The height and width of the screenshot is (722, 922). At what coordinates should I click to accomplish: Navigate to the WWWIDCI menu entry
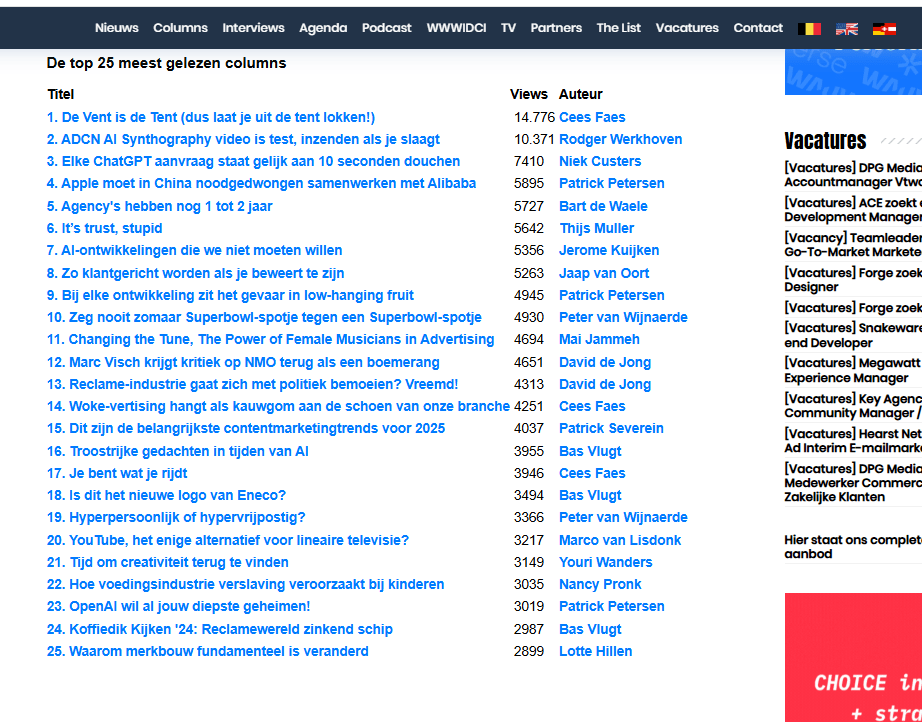click(456, 28)
